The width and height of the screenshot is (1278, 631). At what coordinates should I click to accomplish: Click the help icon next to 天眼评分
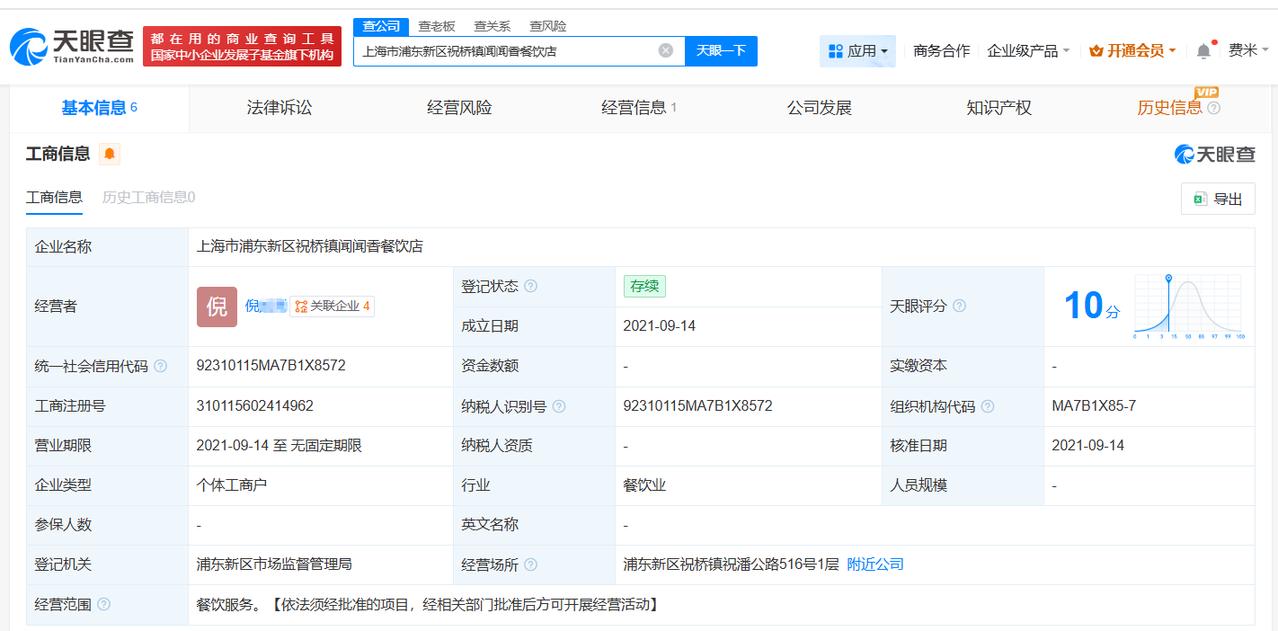point(960,306)
